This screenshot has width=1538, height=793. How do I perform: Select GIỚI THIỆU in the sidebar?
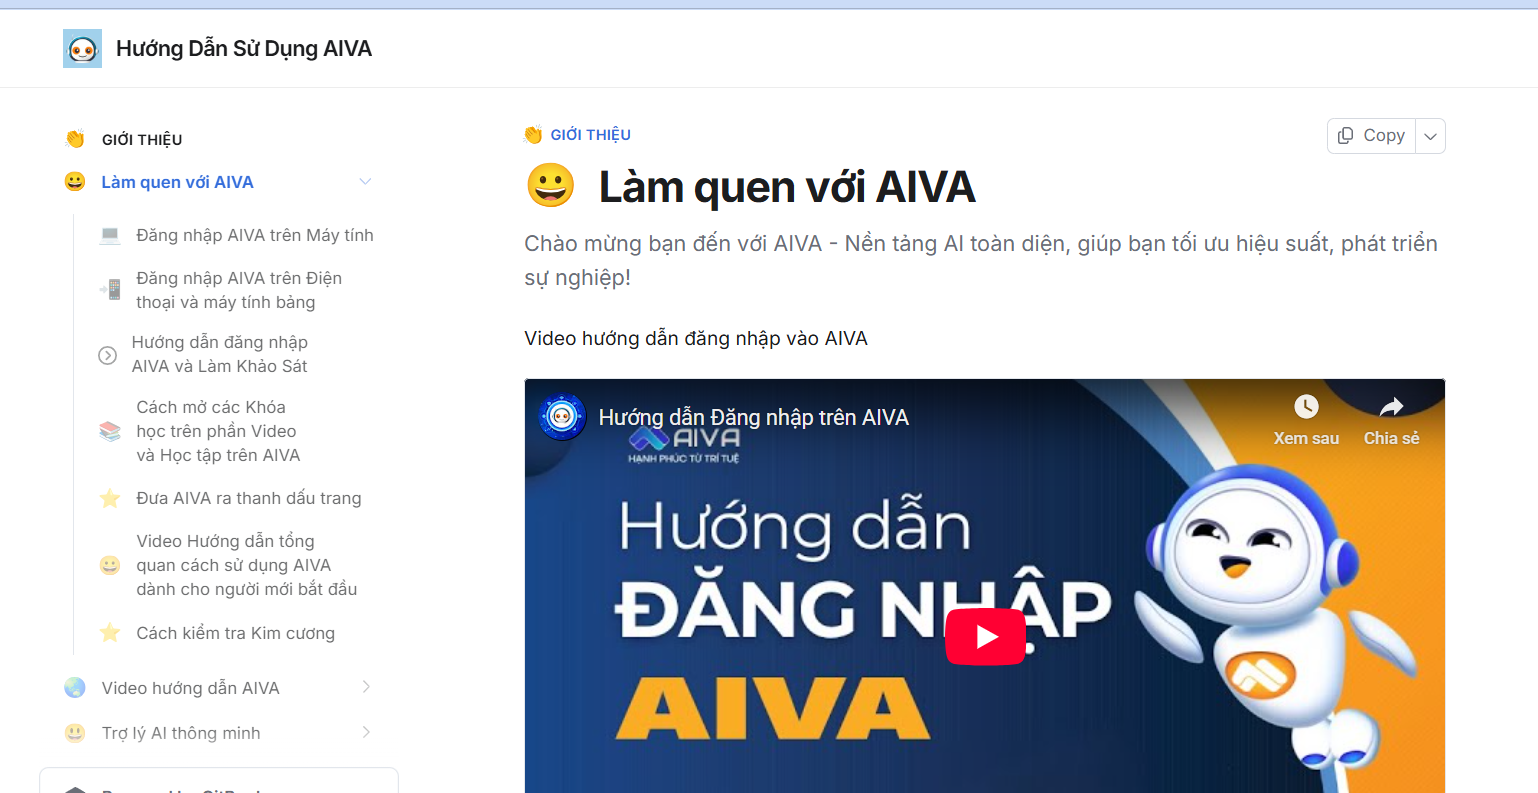click(142, 139)
